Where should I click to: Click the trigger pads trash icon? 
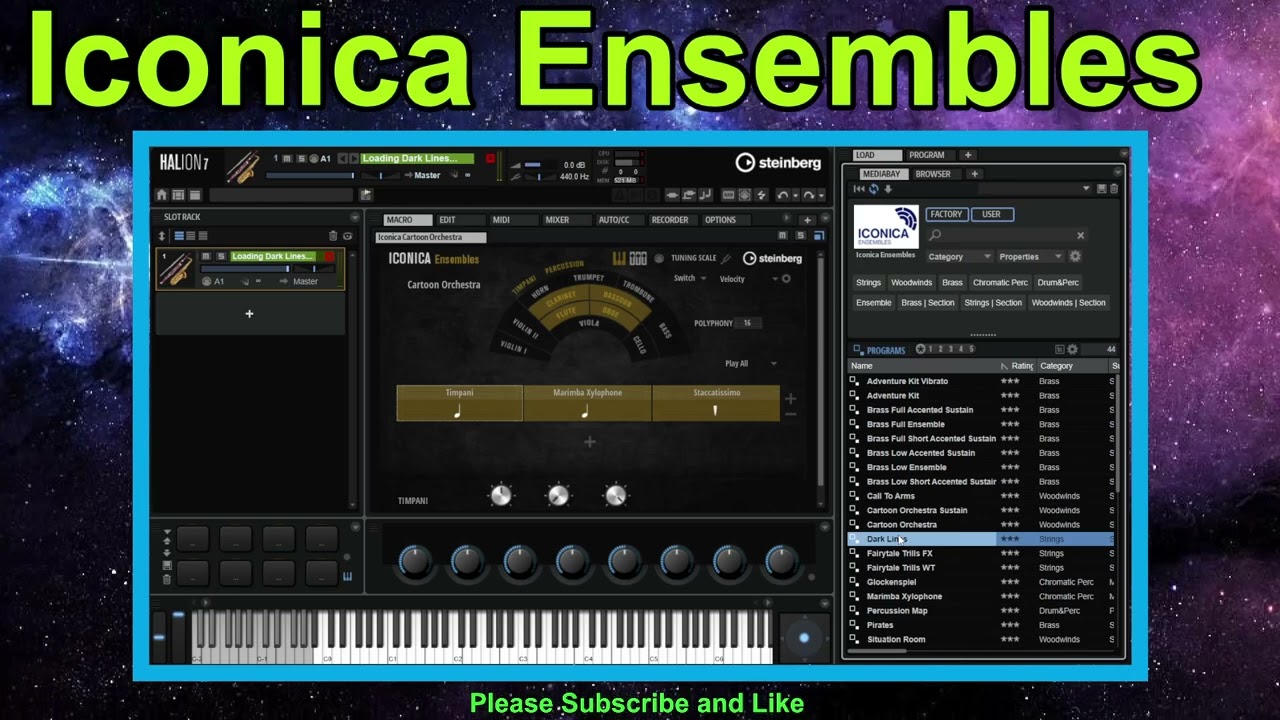tap(167, 579)
